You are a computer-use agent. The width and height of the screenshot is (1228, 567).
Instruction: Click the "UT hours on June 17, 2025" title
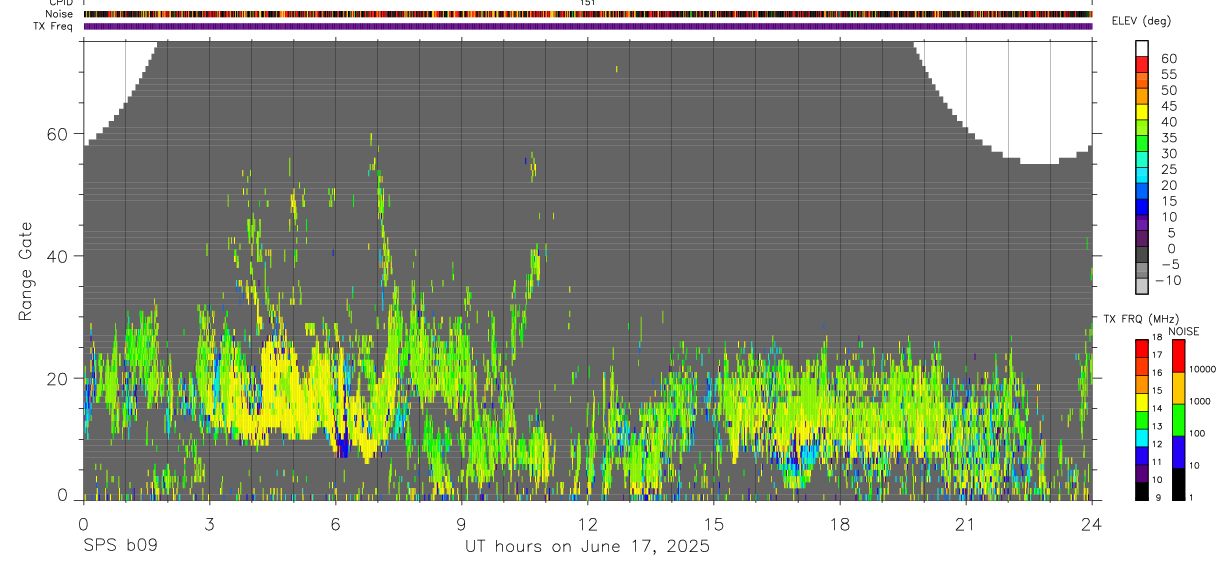coord(587,547)
